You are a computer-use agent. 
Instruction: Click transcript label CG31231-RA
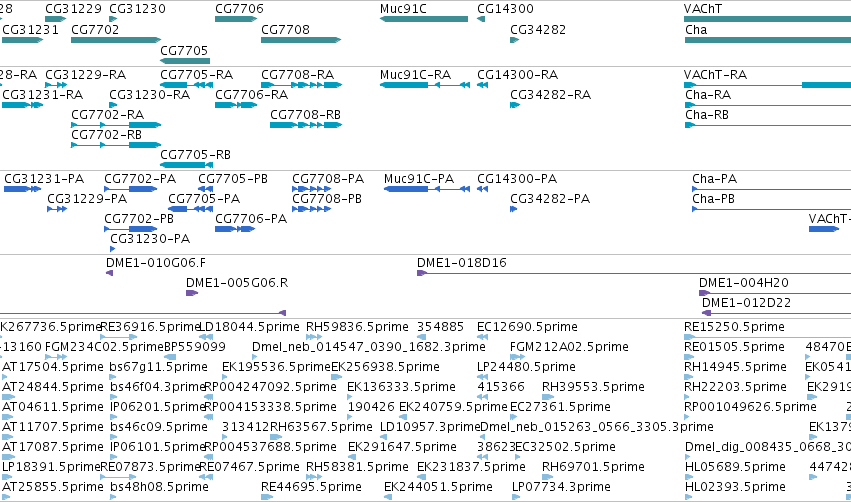[43, 94]
